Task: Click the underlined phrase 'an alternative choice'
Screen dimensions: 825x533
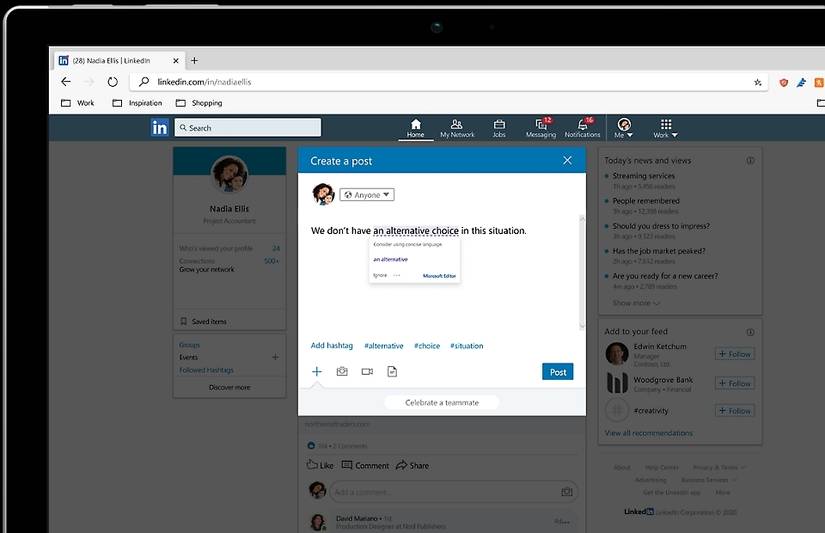Action: tap(416, 230)
